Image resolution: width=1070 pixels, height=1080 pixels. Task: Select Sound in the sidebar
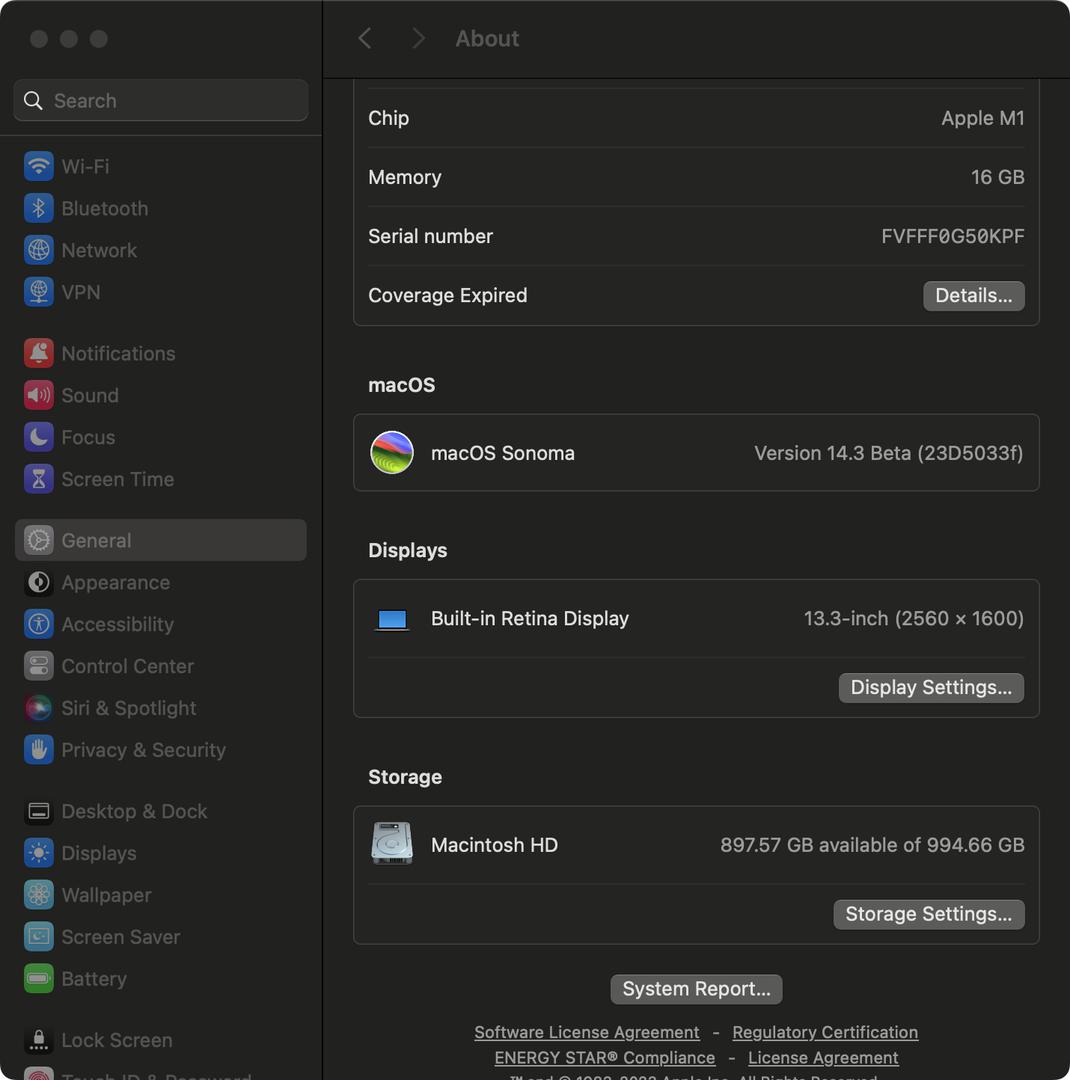click(x=161, y=395)
